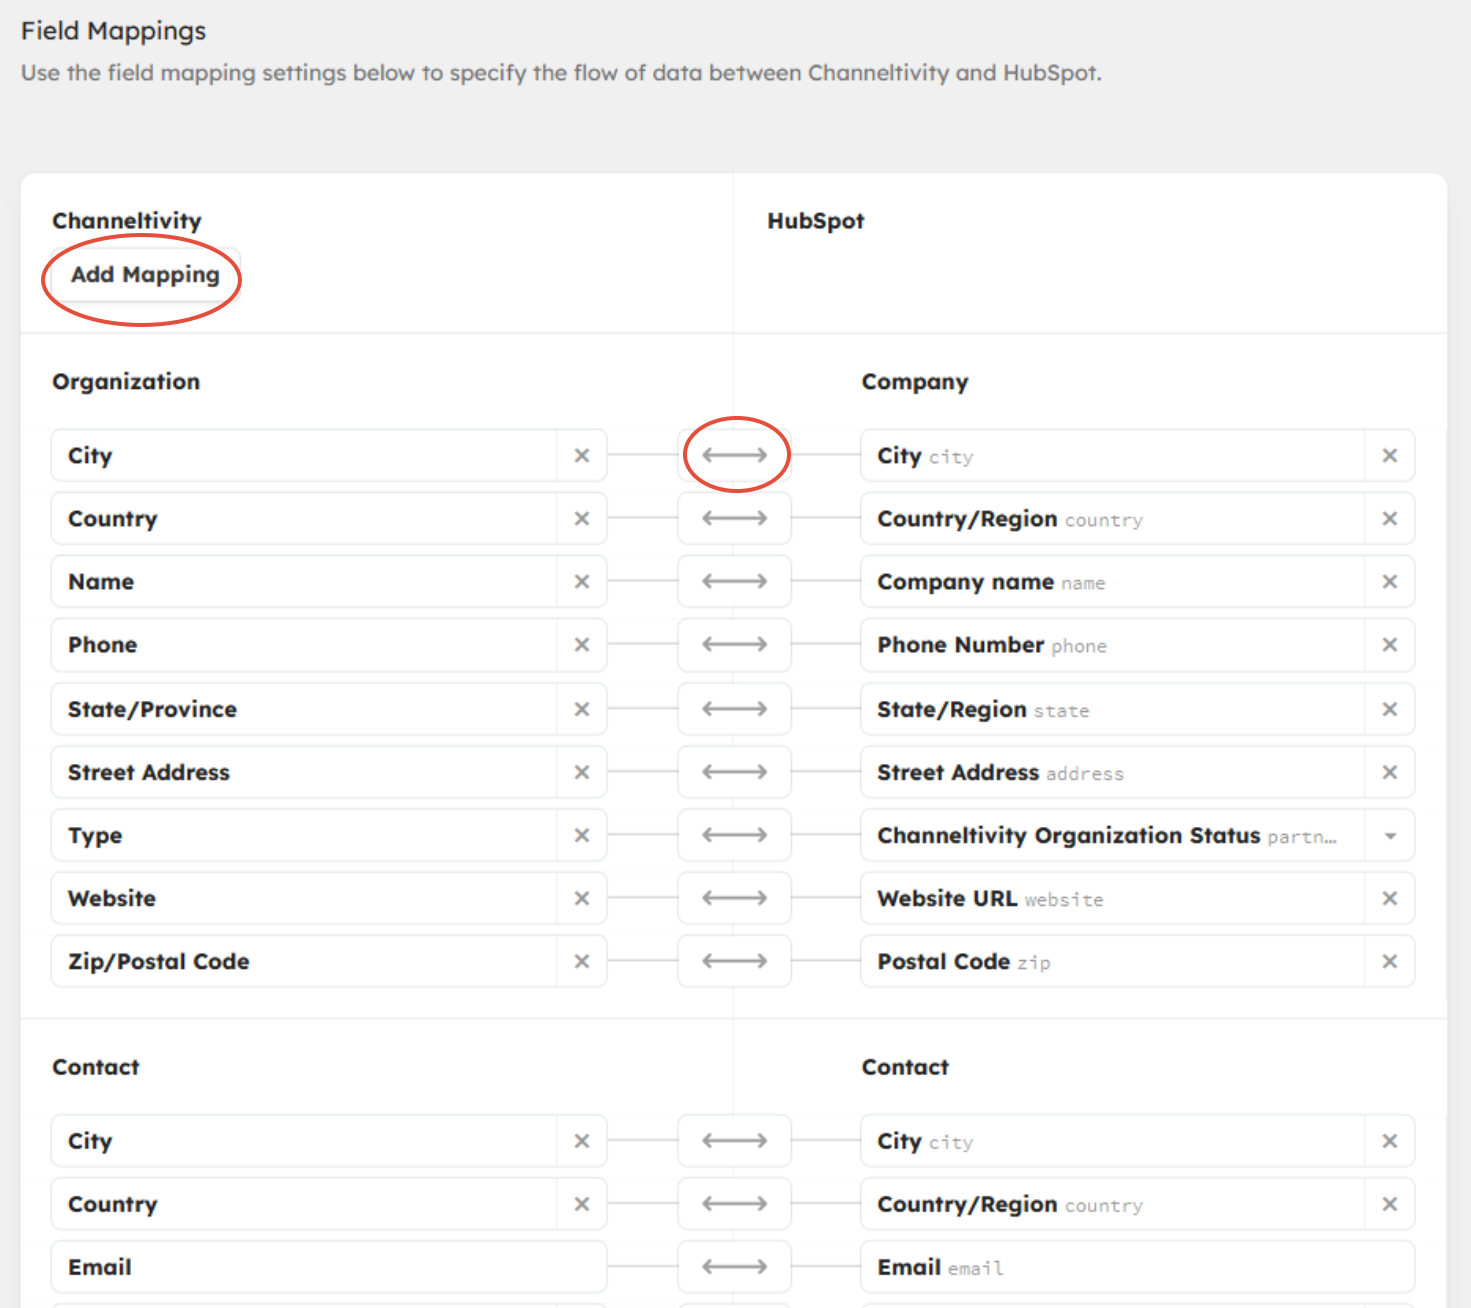Click the Organization section heading
The height and width of the screenshot is (1308, 1471).
pos(126,382)
